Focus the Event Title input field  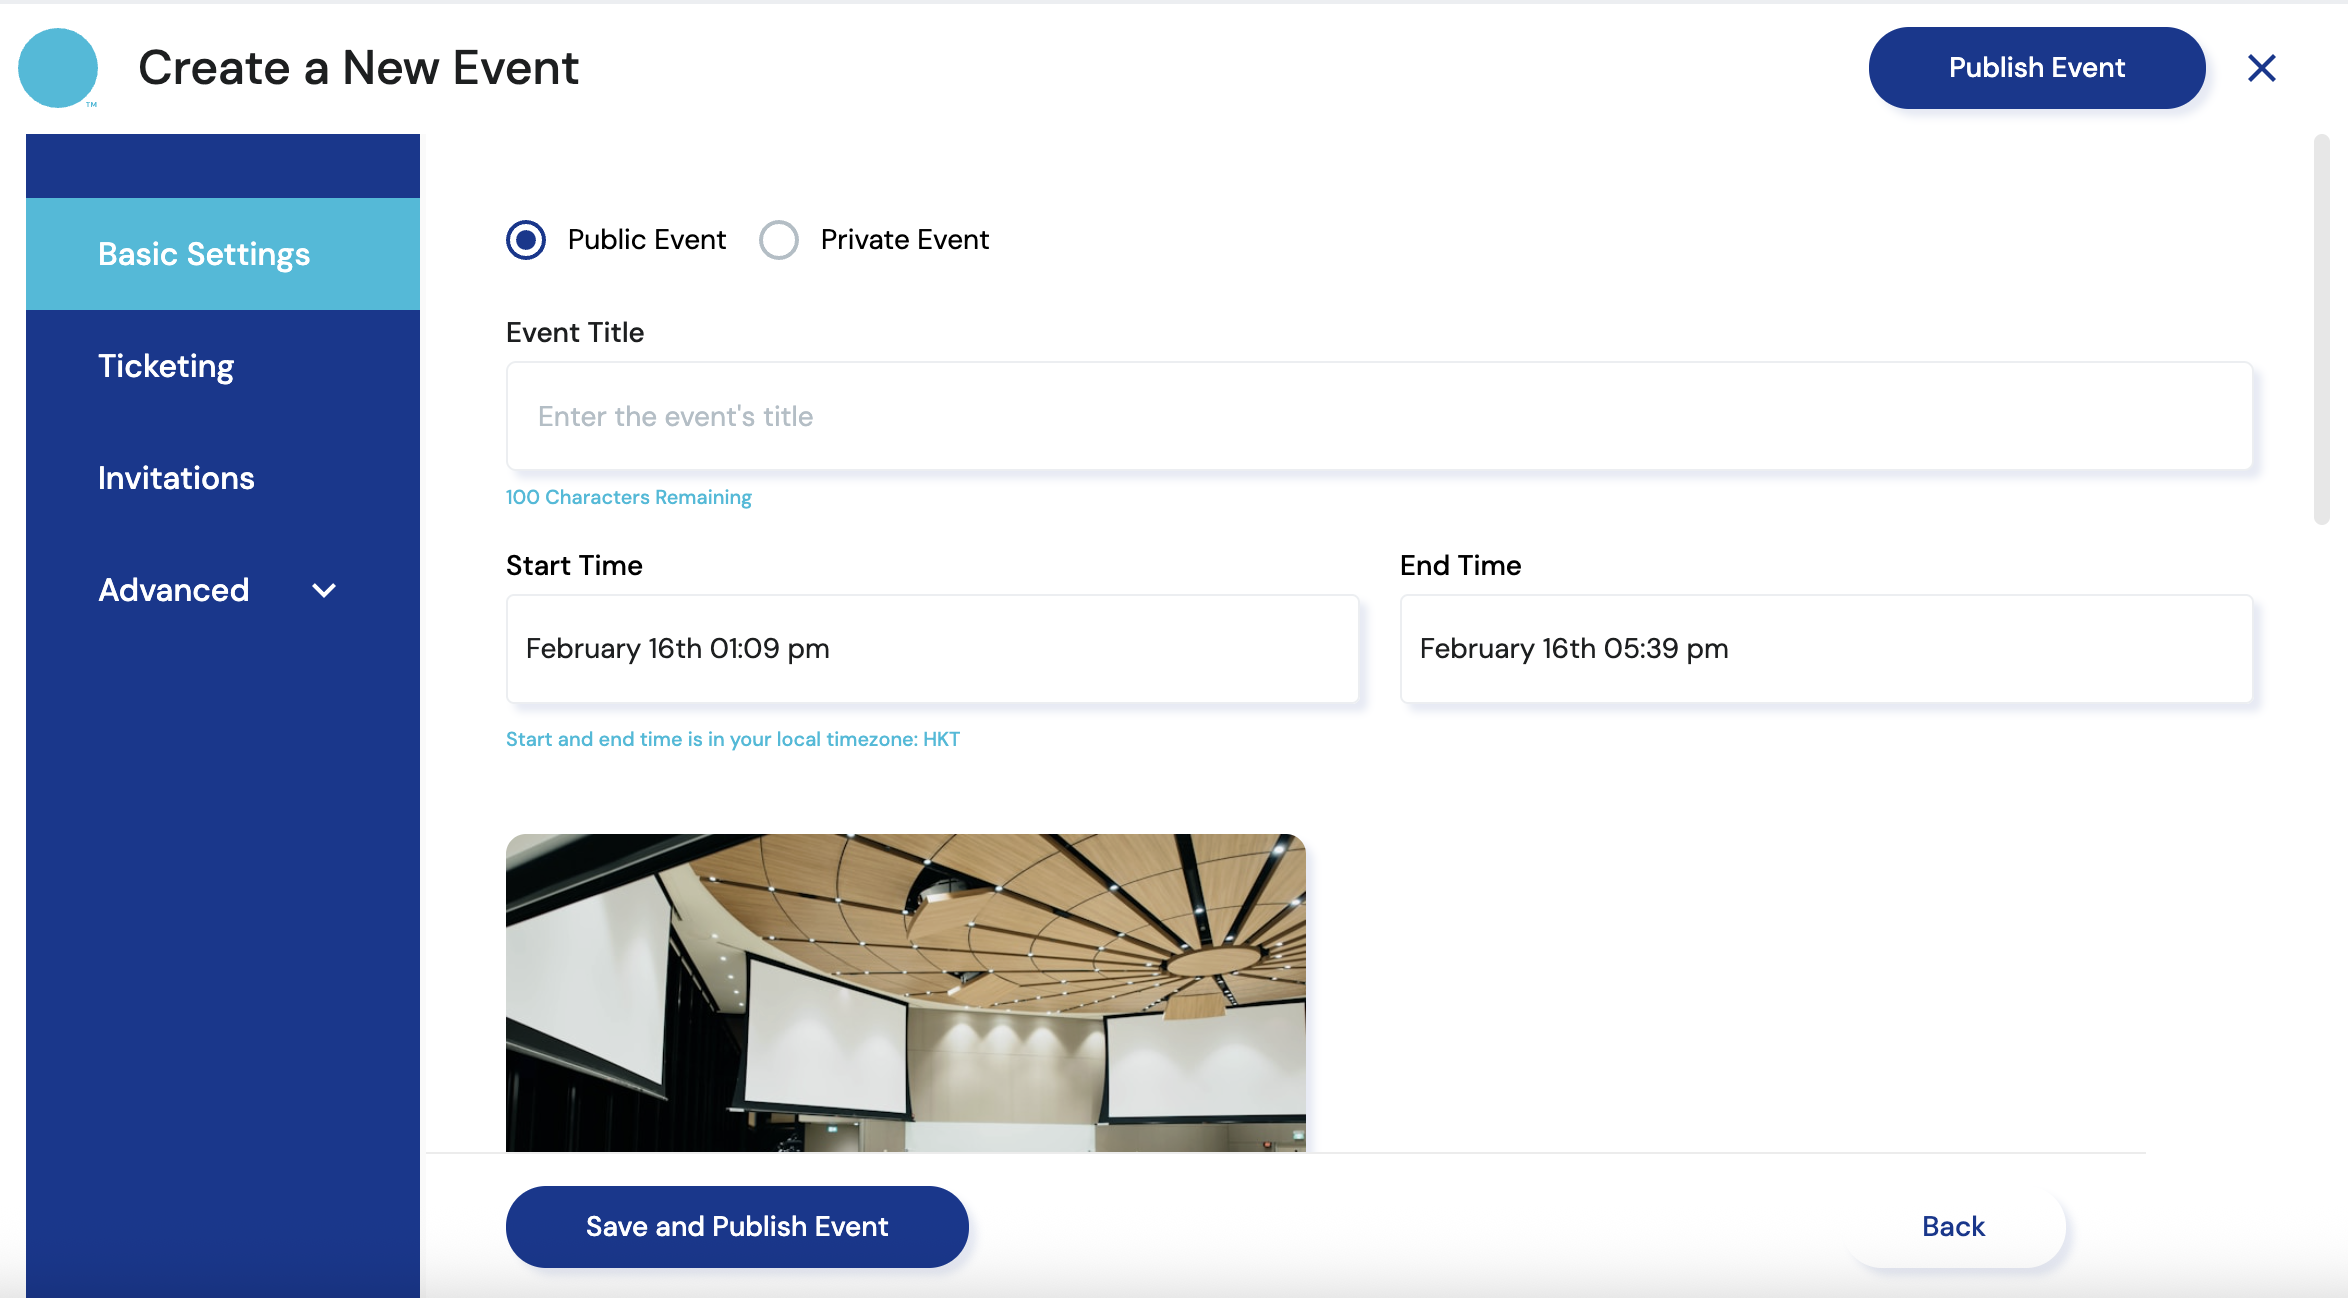pyautogui.click(x=1379, y=416)
